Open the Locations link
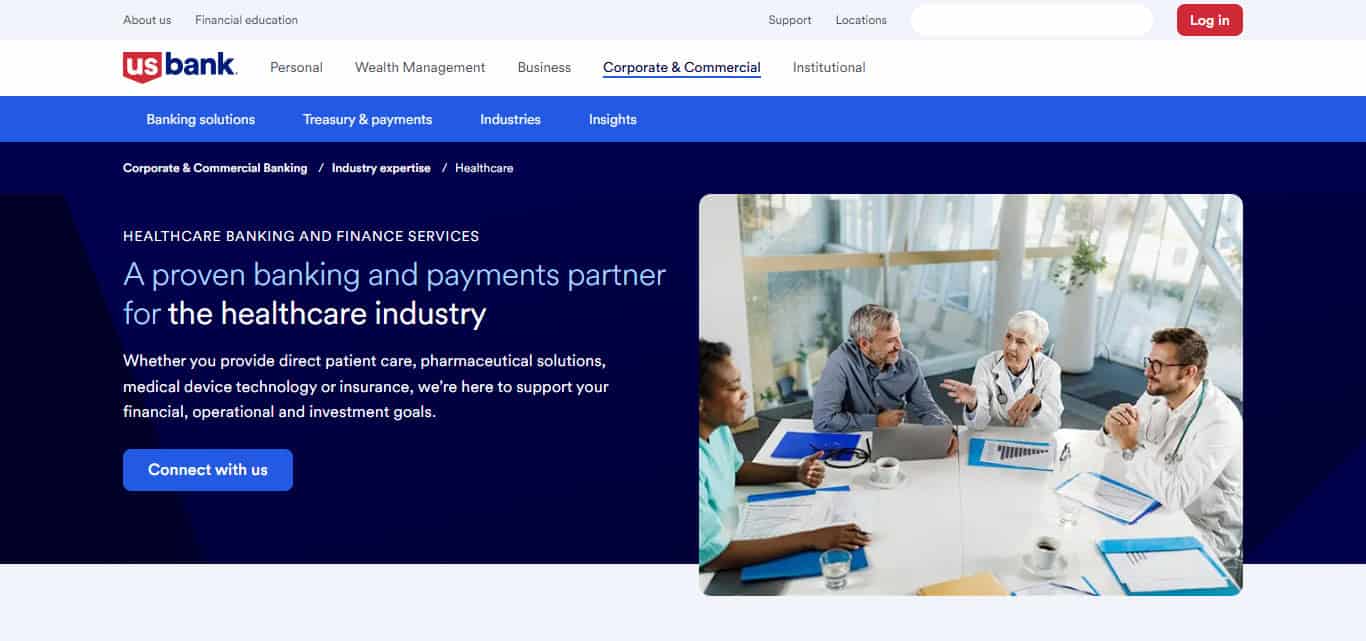 [861, 20]
